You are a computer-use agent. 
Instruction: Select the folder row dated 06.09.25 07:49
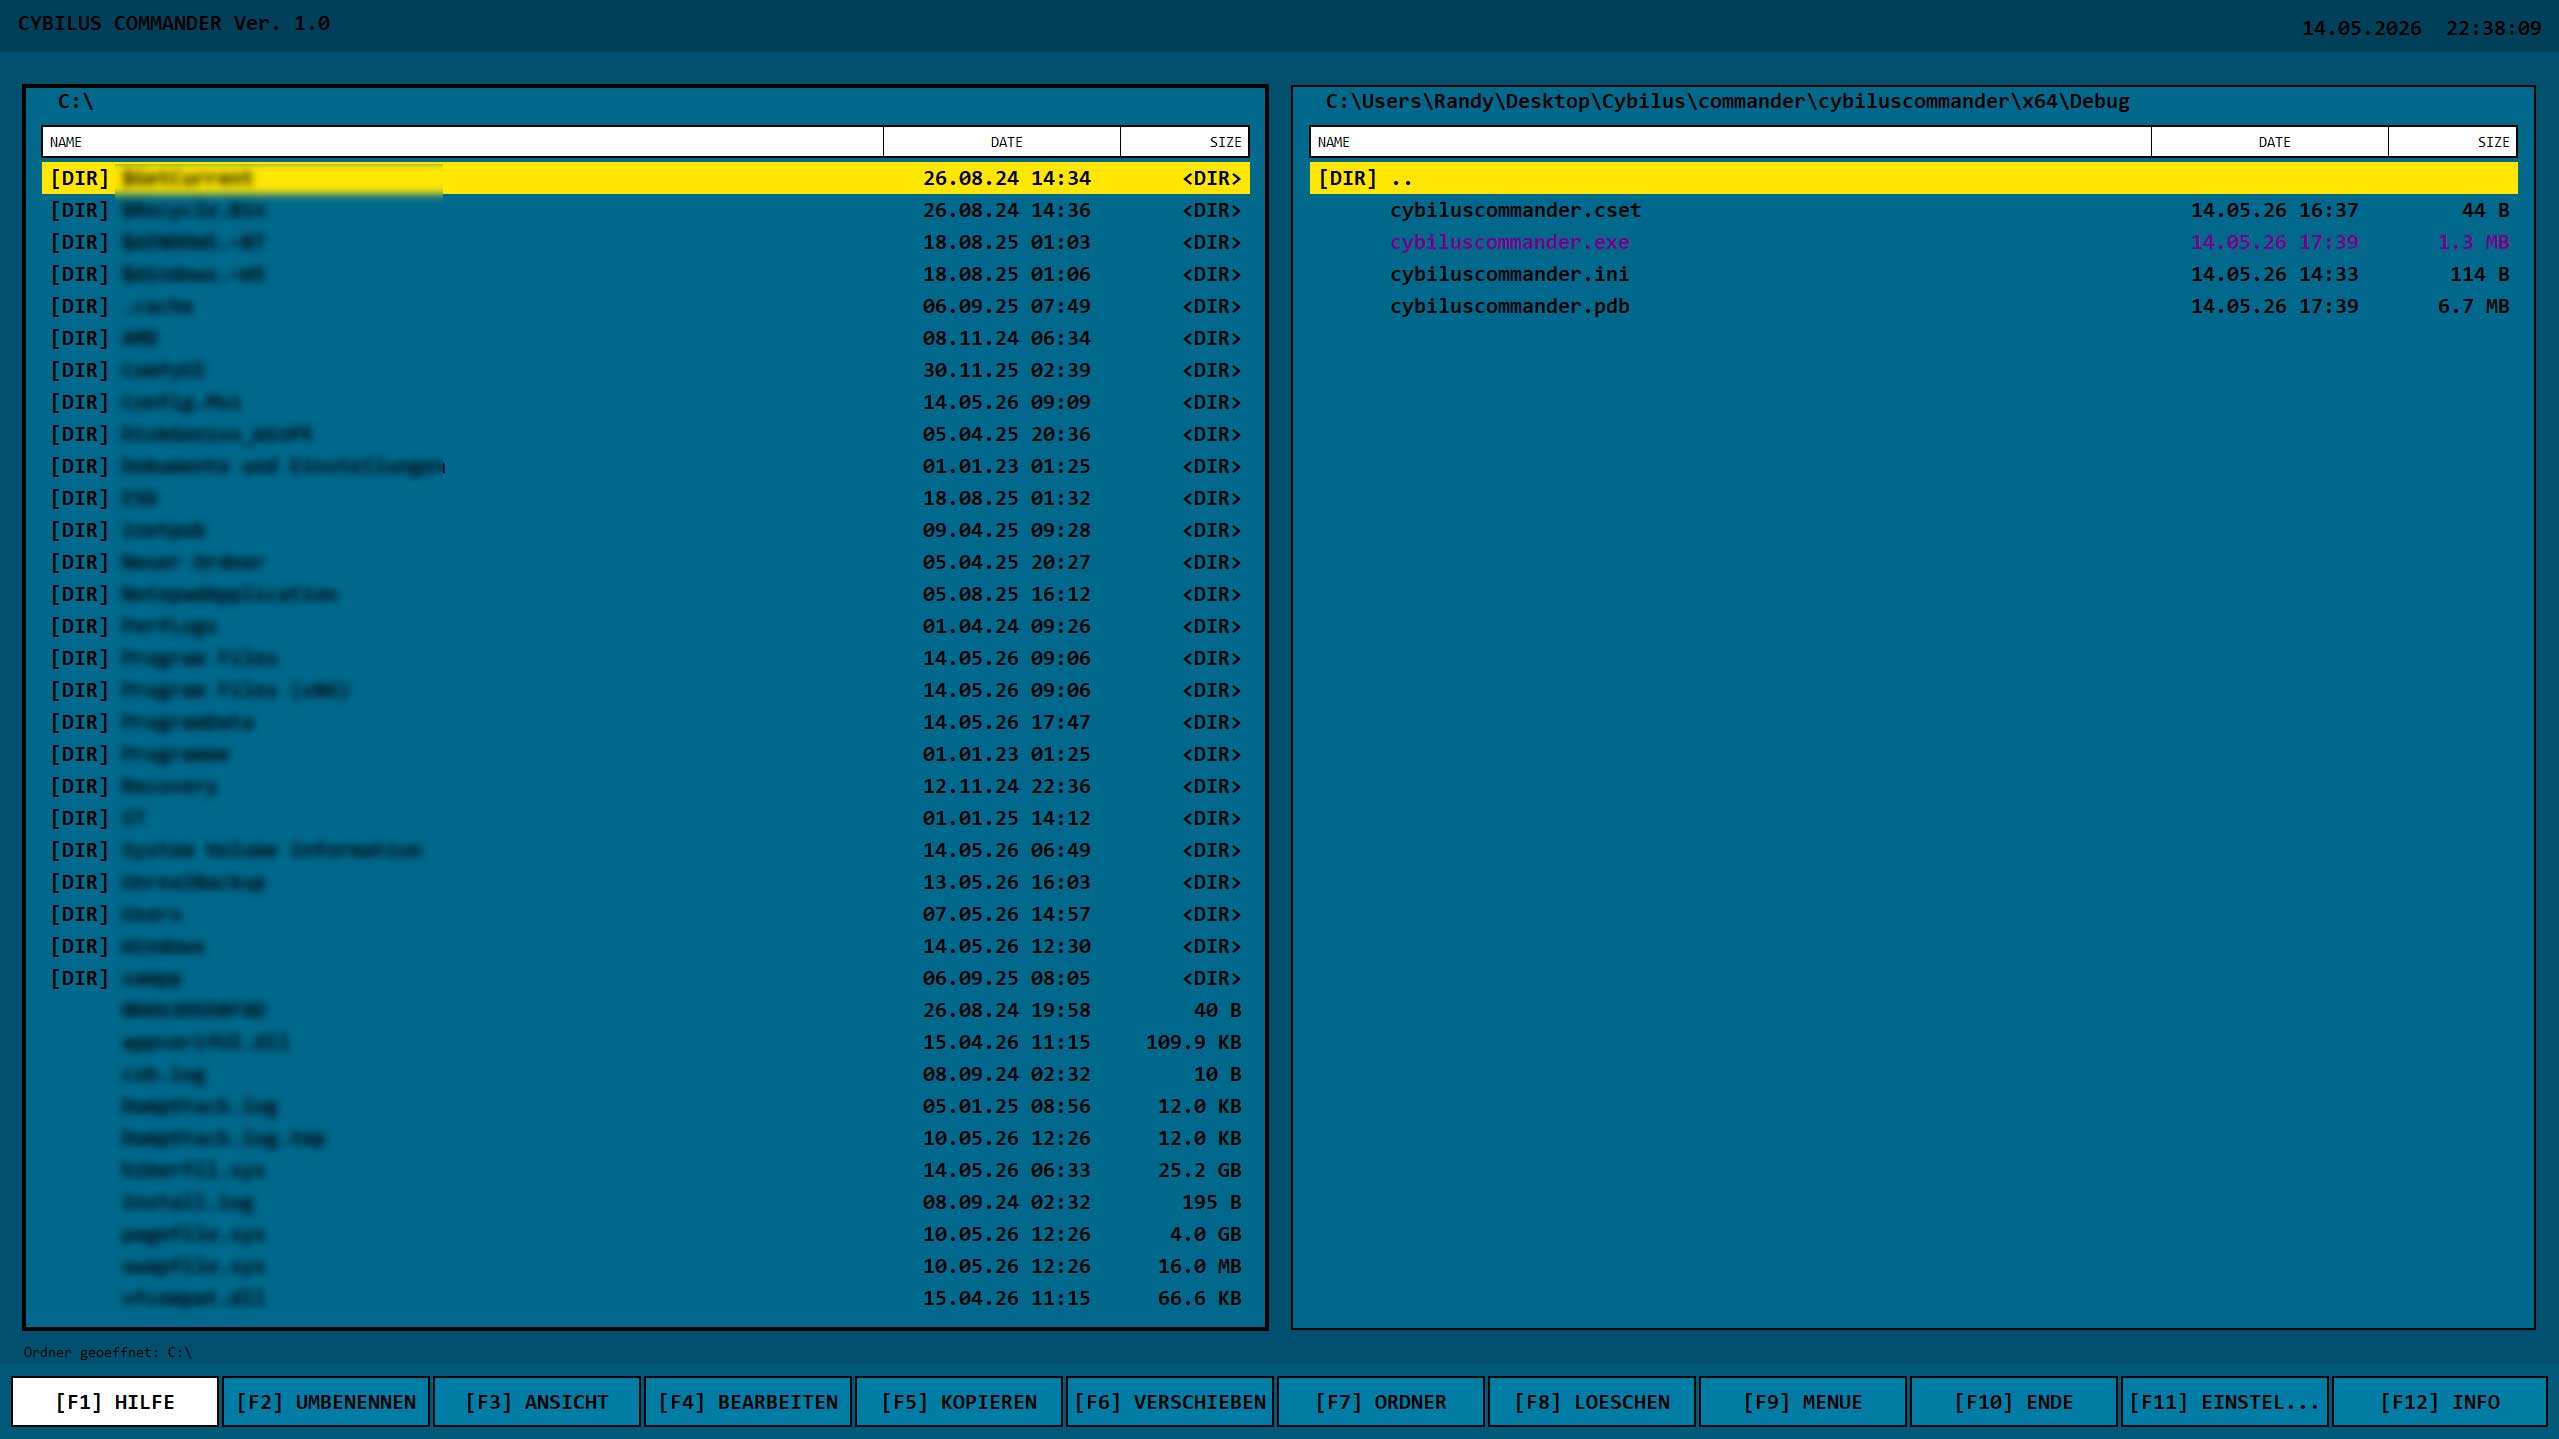click(x=646, y=306)
